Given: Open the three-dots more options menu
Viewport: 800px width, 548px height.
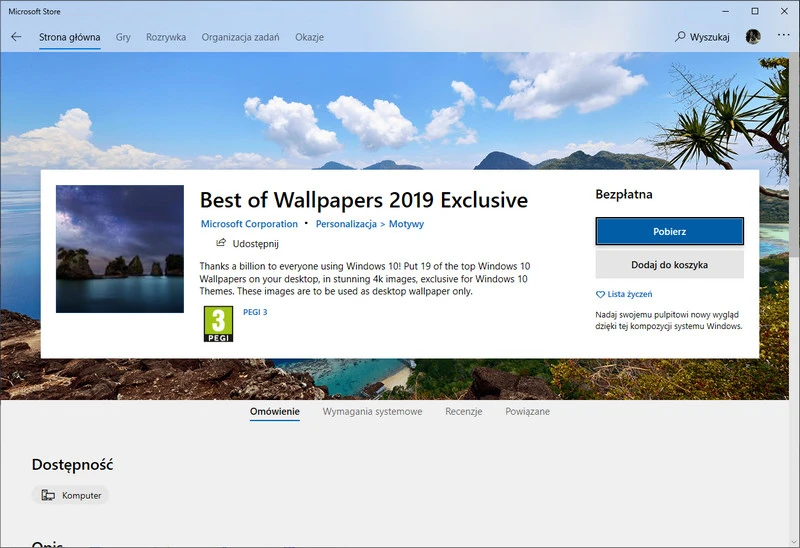Looking at the screenshot, I should 783,37.
